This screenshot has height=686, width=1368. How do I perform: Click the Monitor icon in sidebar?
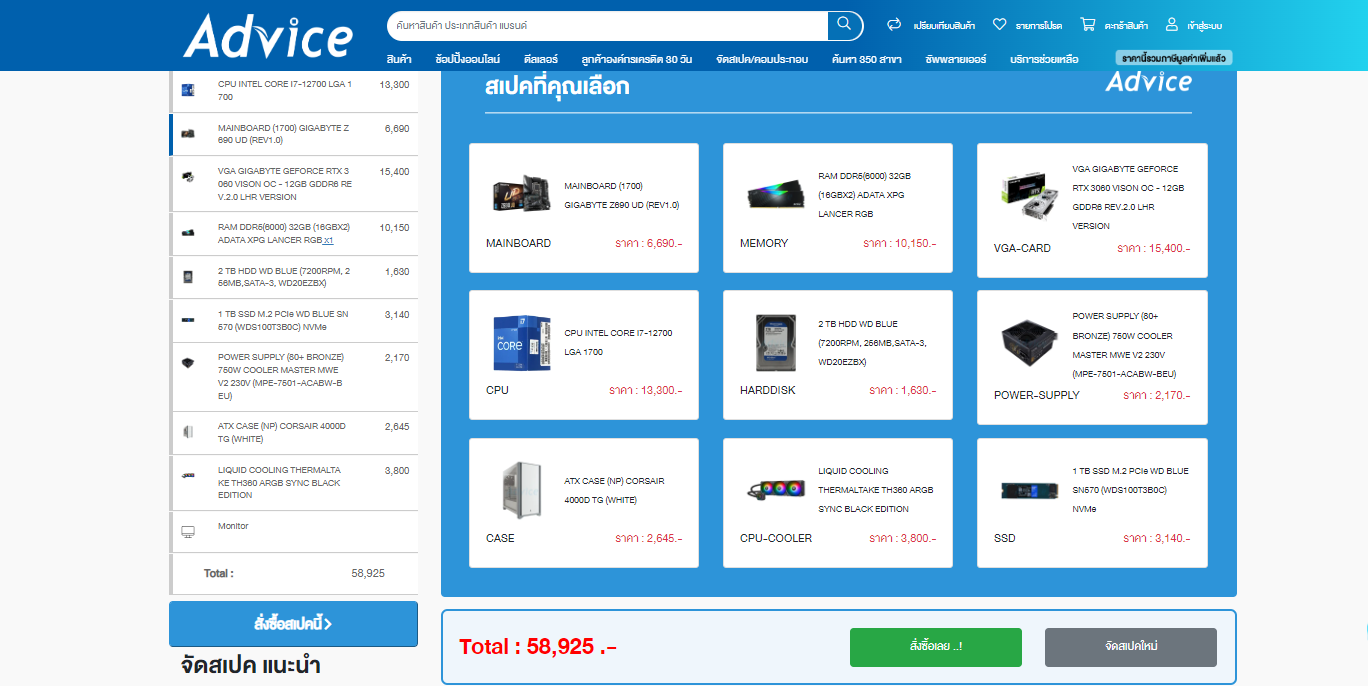187,532
